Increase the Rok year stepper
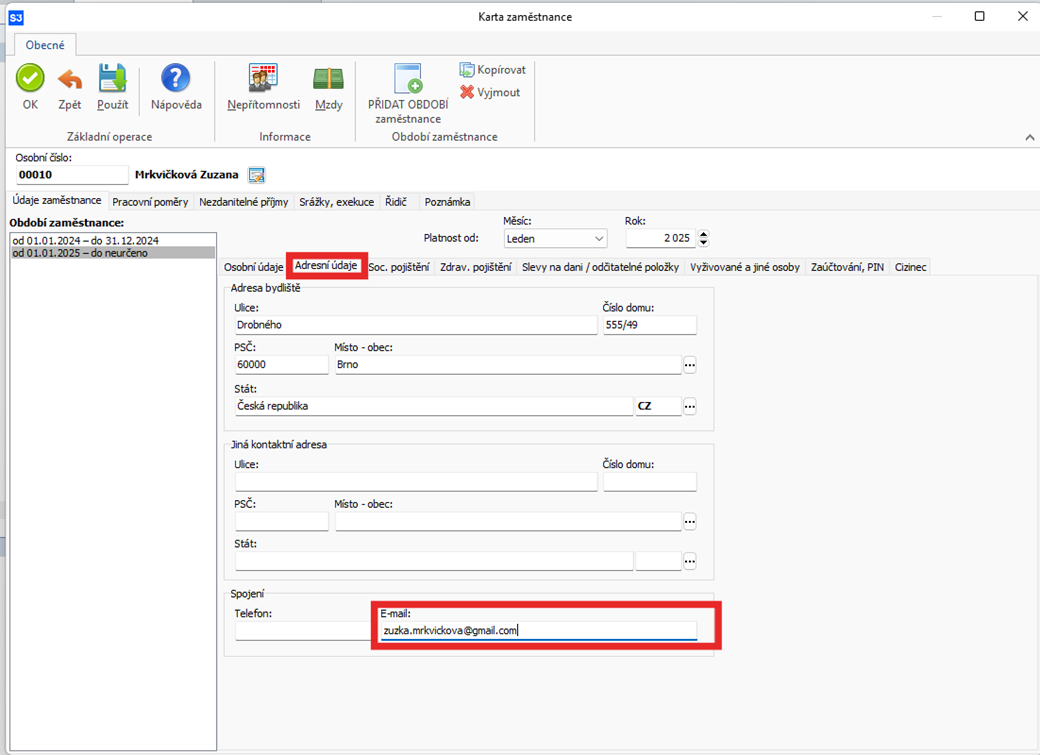Image resolution: width=1040 pixels, height=755 pixels. pos(704,235)
